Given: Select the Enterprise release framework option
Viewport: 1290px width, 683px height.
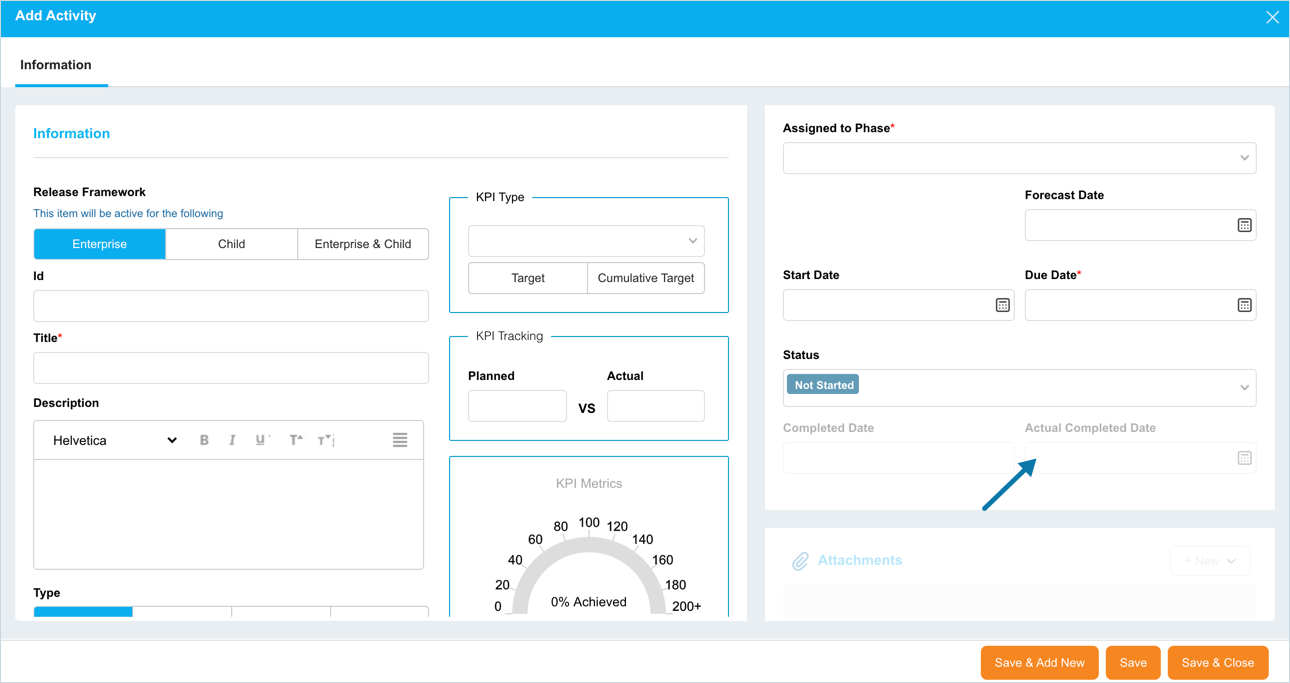Looking at the screenshot, I should click(100, 244).
